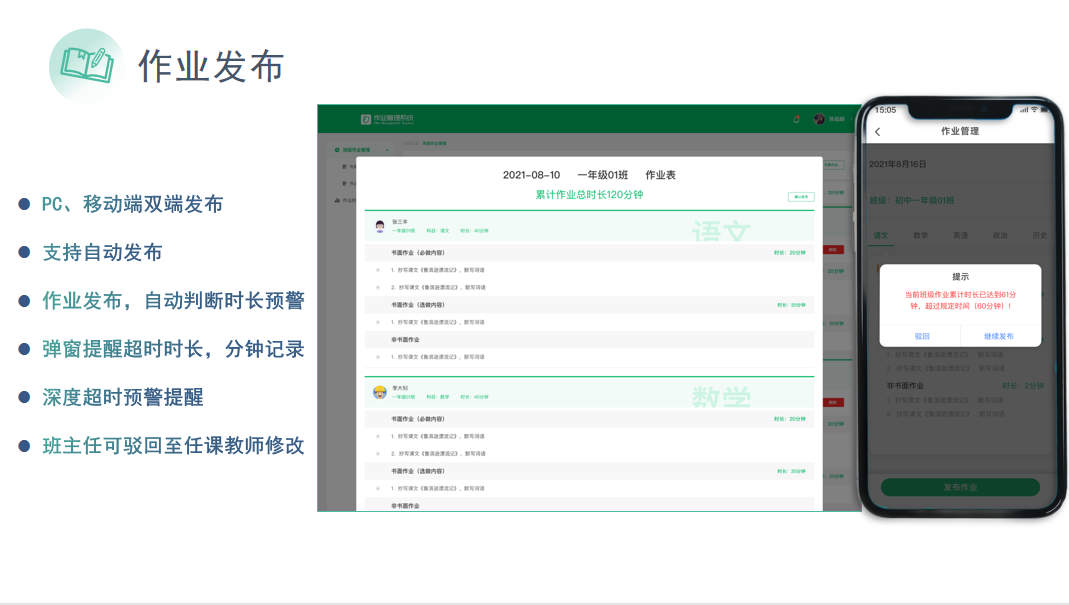Switch to the 语文 tab on phone
The height and width of the screenshot is (605, 1069).
(x=881, y=235)
